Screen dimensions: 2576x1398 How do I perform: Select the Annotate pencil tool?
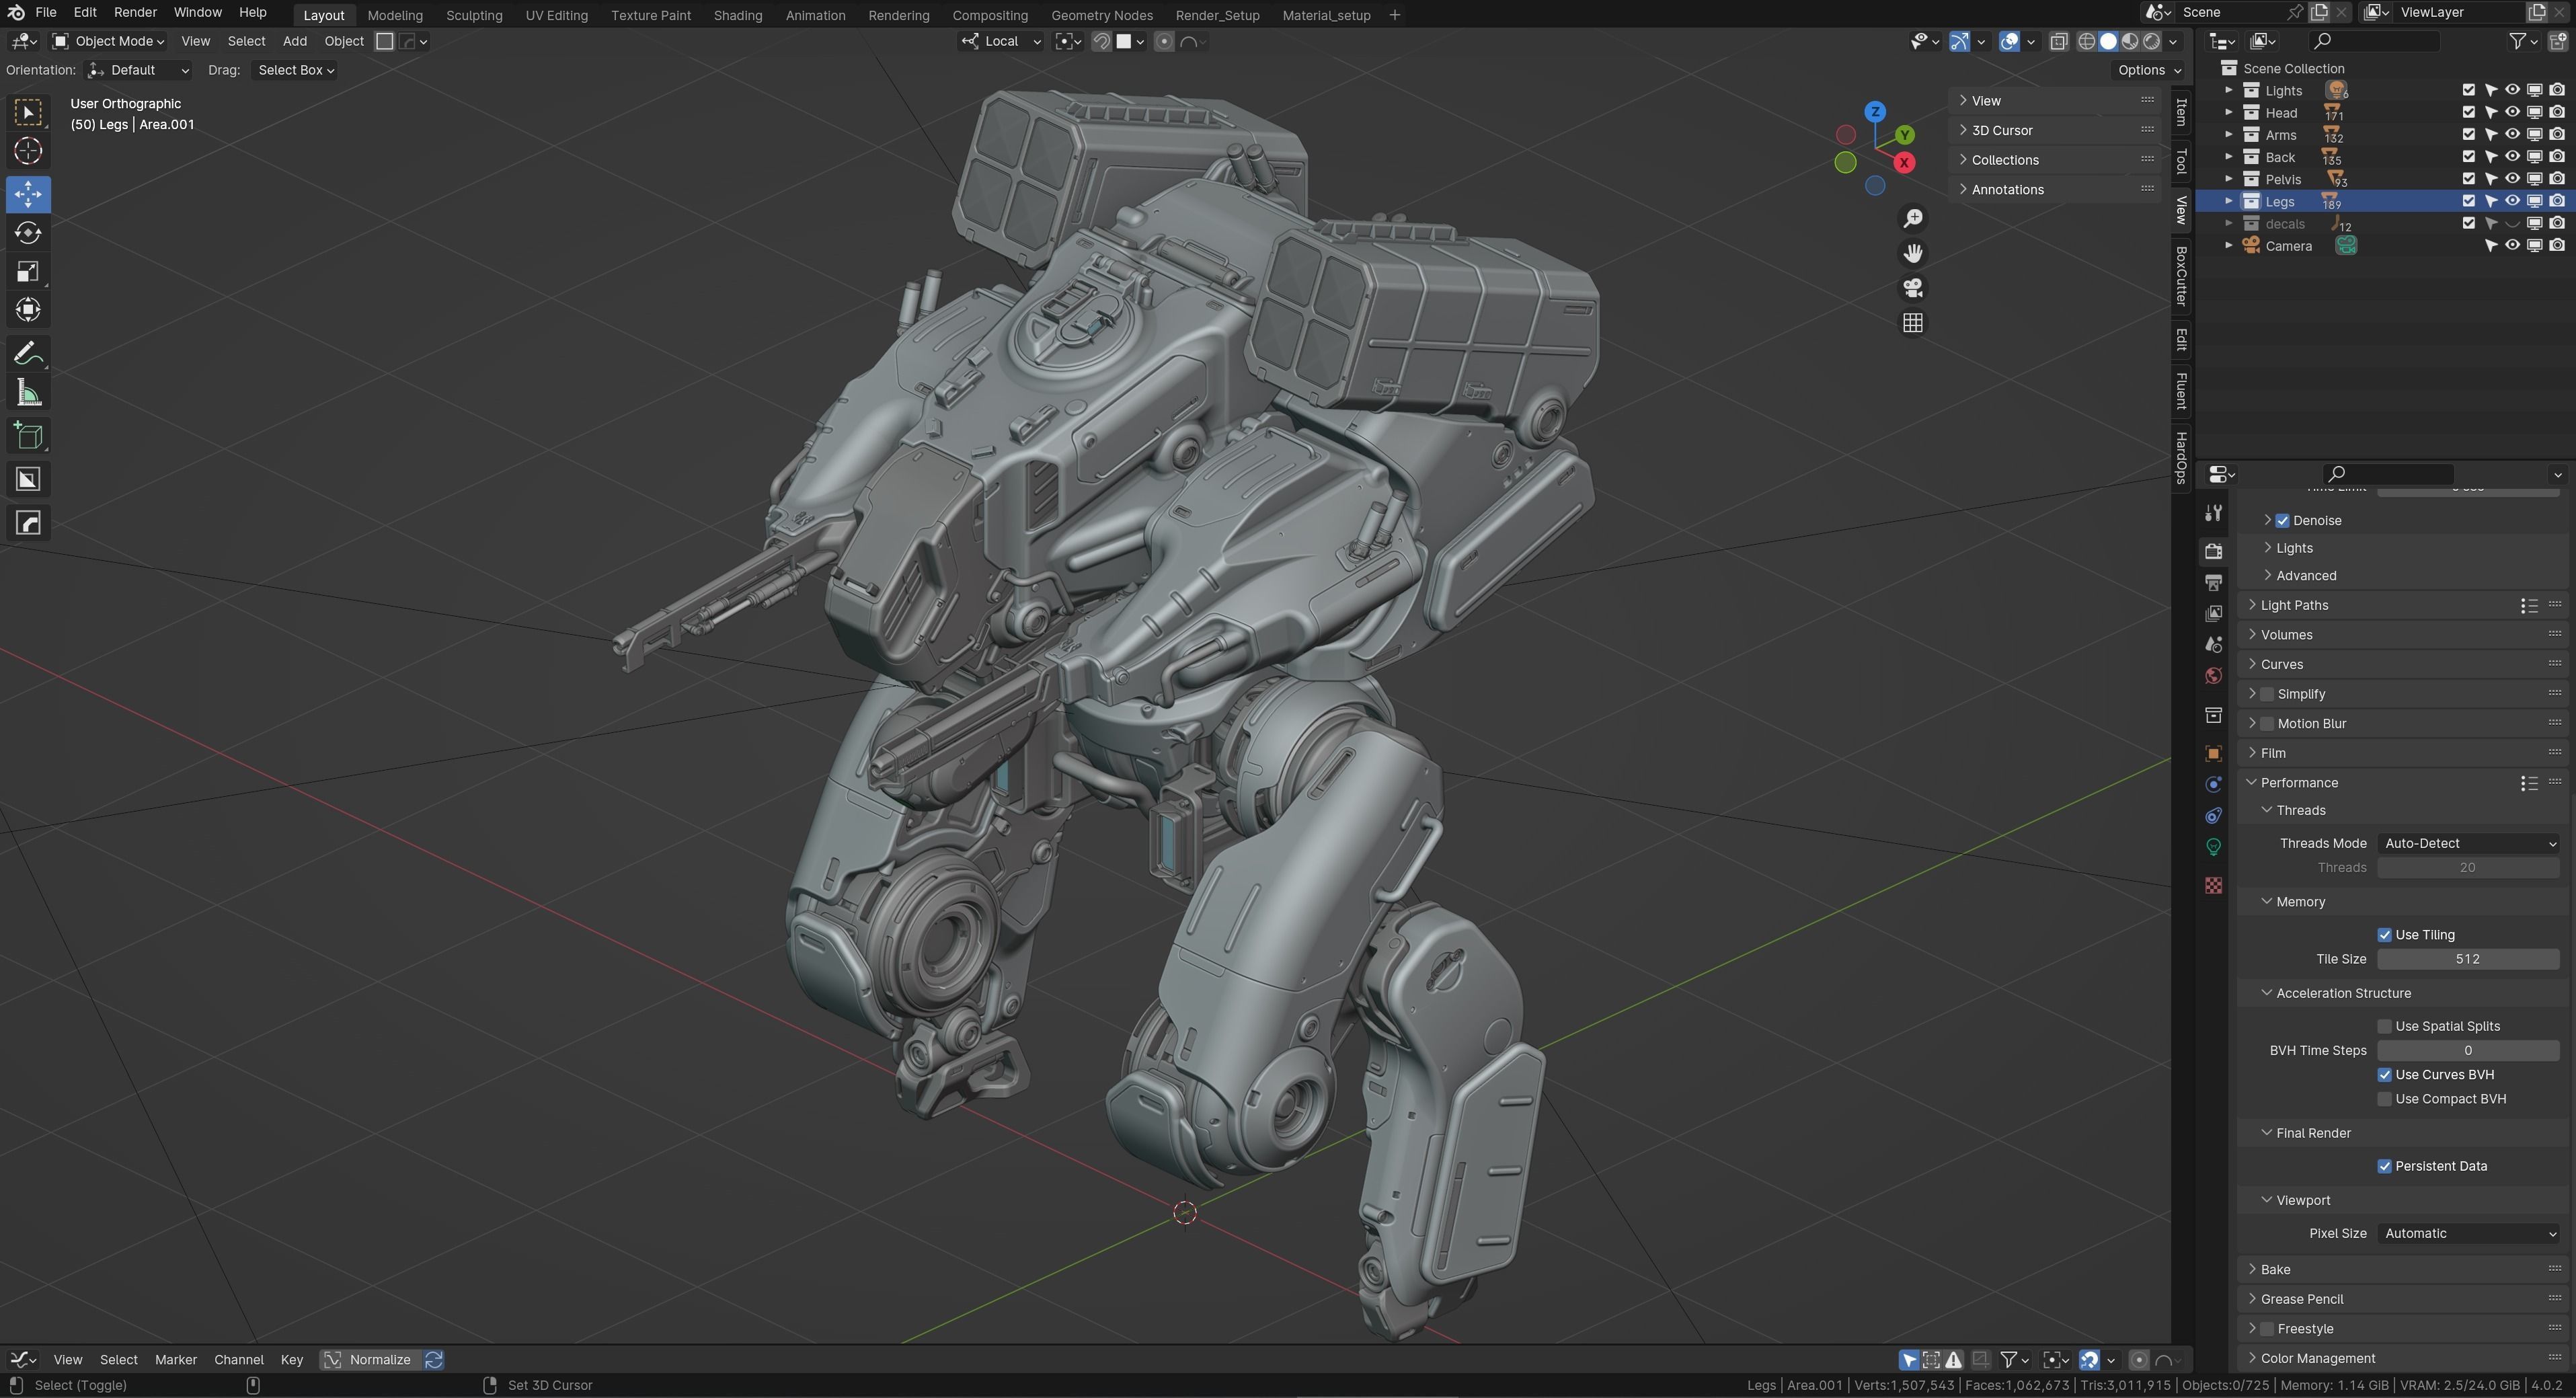(x=28, y=354)
